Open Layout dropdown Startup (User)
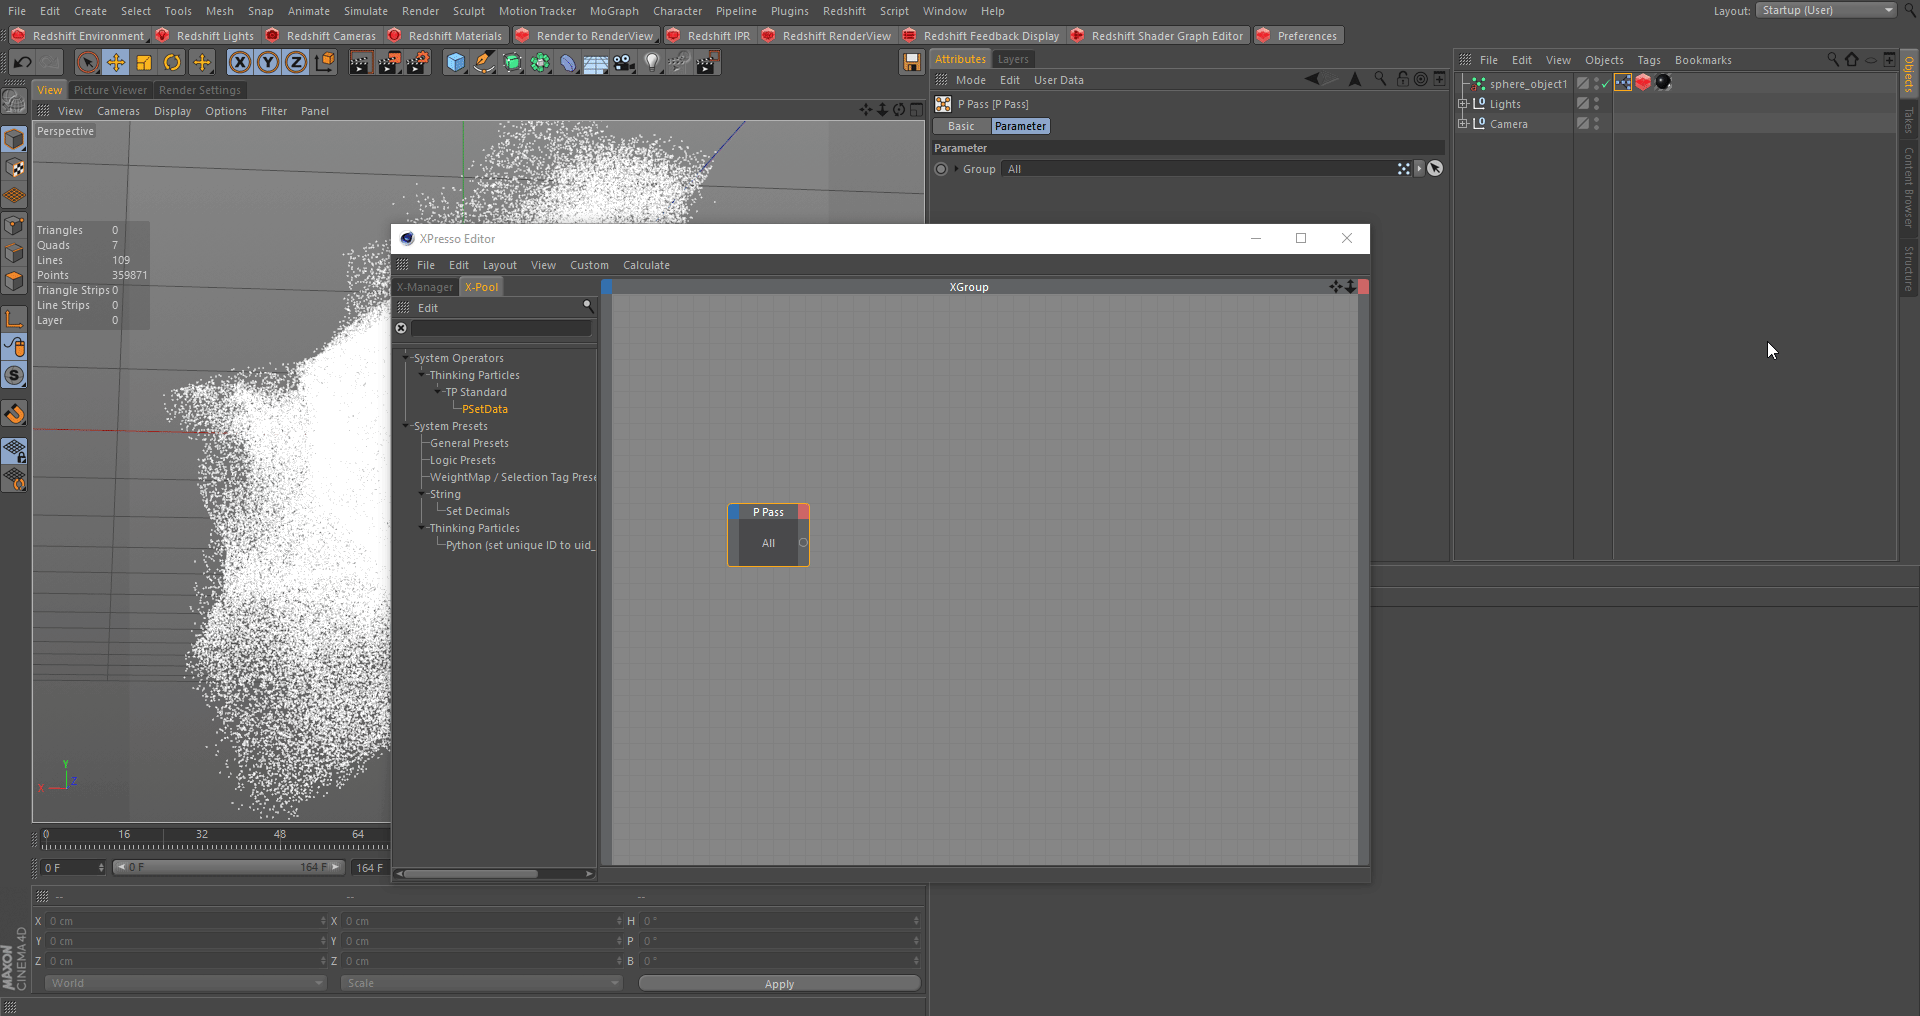 (1826, 10)
